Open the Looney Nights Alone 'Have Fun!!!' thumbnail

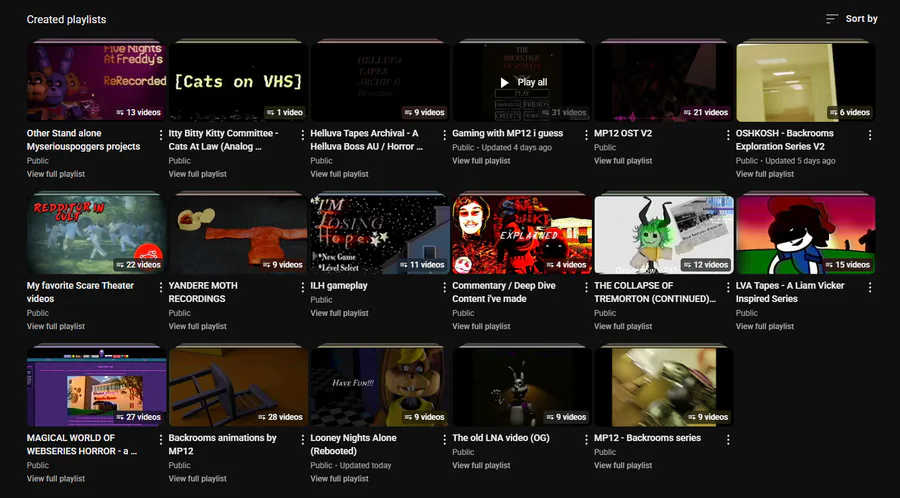click(380, 387)
